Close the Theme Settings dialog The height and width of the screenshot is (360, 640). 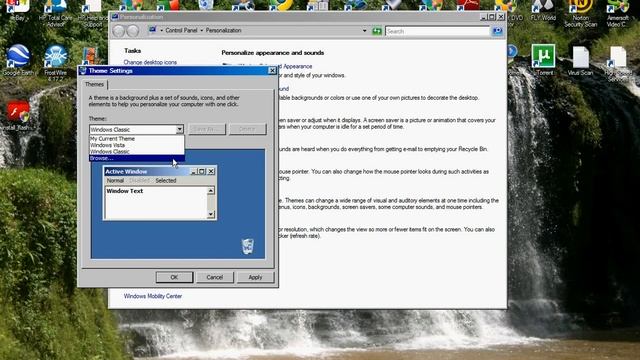pos(272,71)
